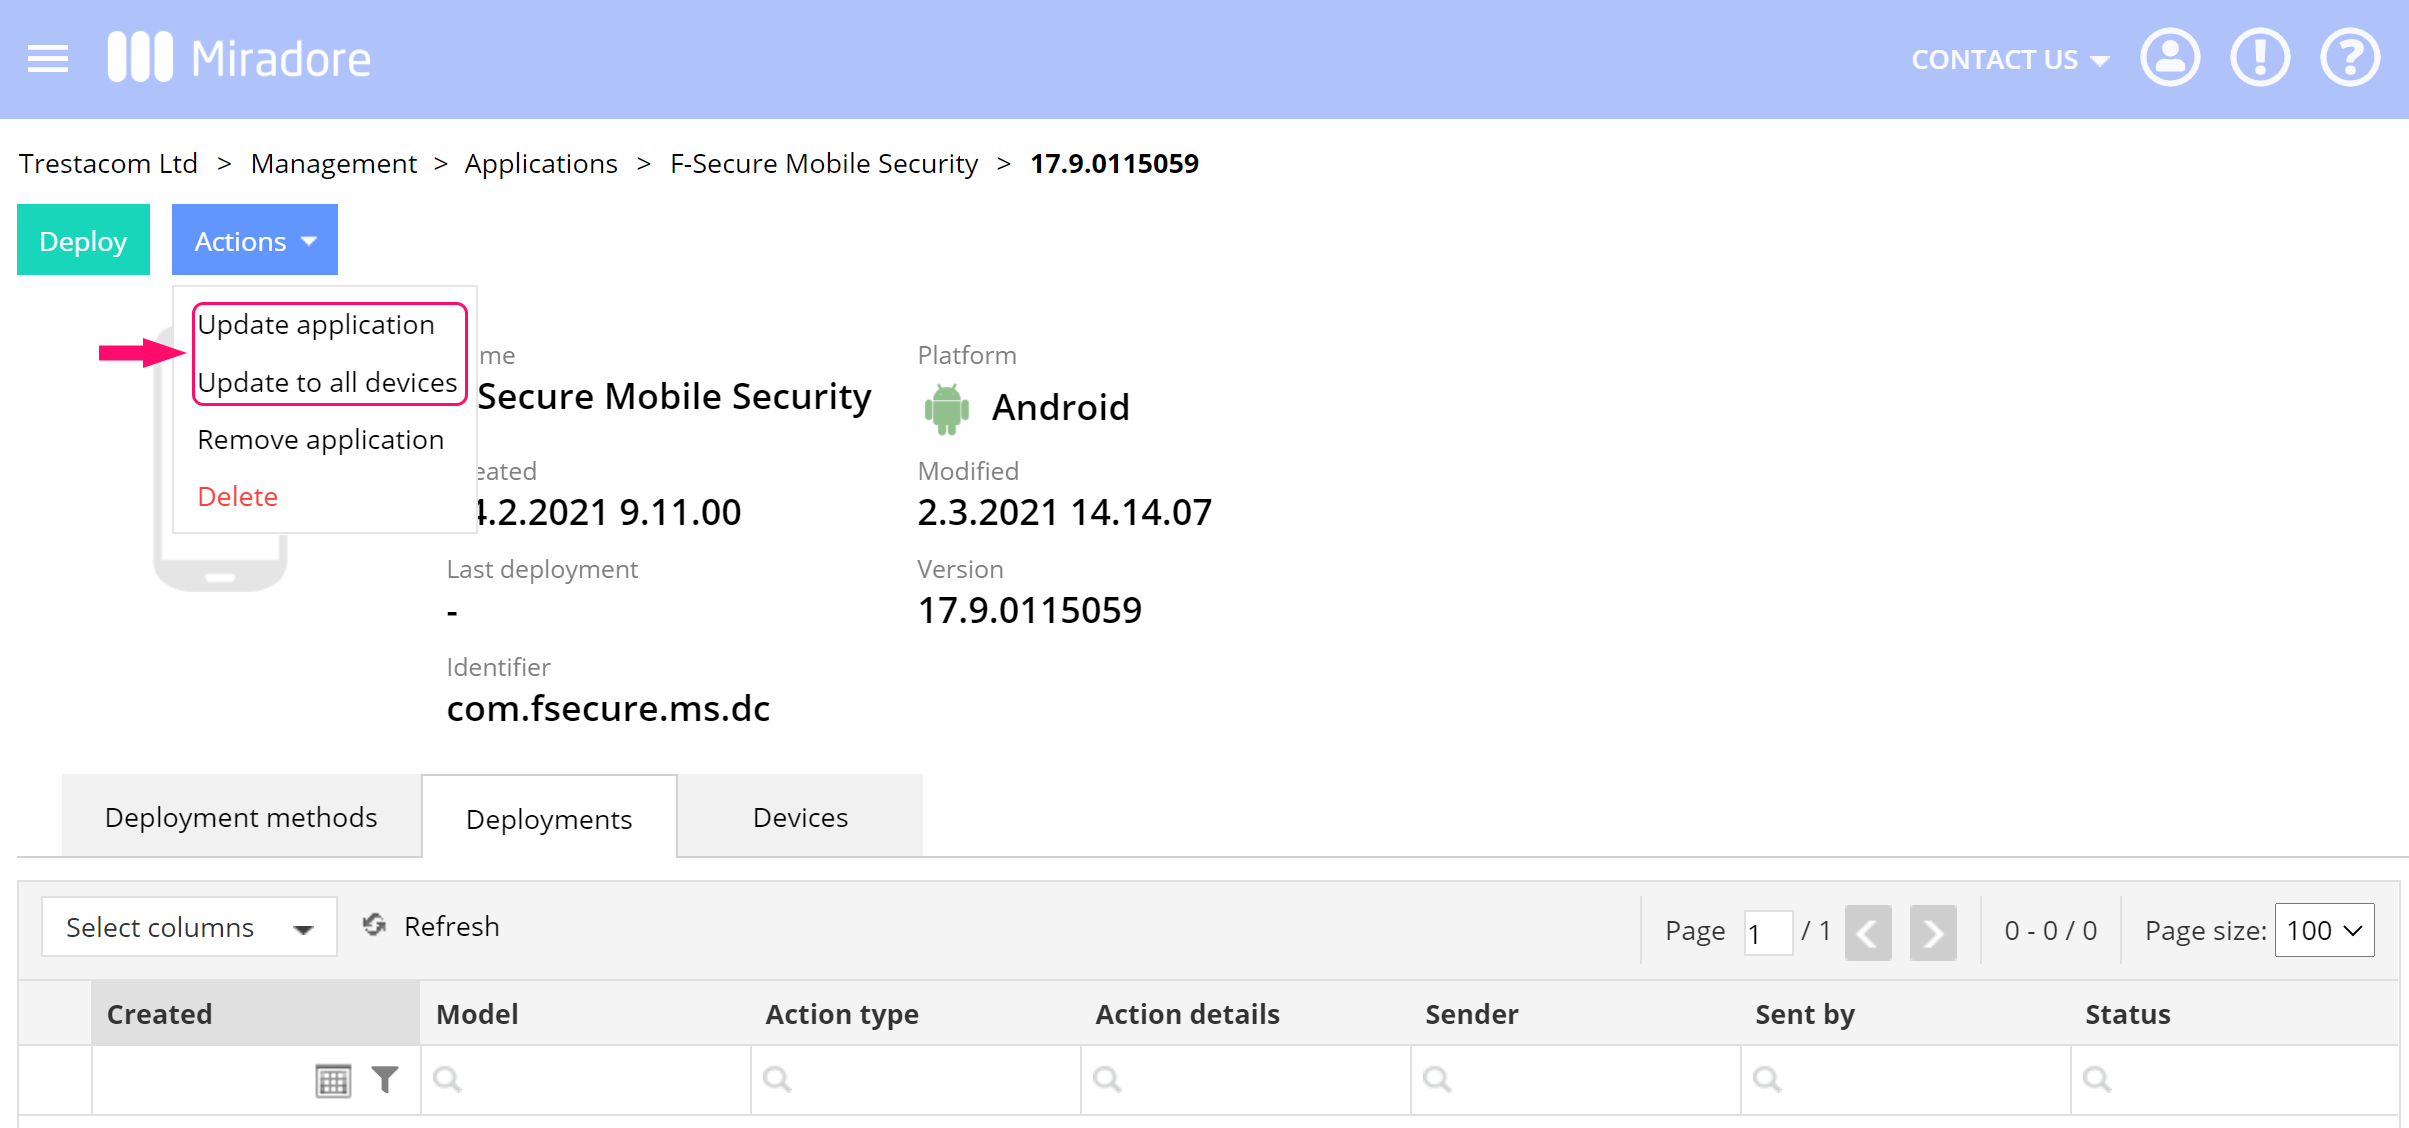Click the search icon under Status column
Viewport: 2409px width, 1128px height.
pyautogui.click(x=2097, y=1079)
